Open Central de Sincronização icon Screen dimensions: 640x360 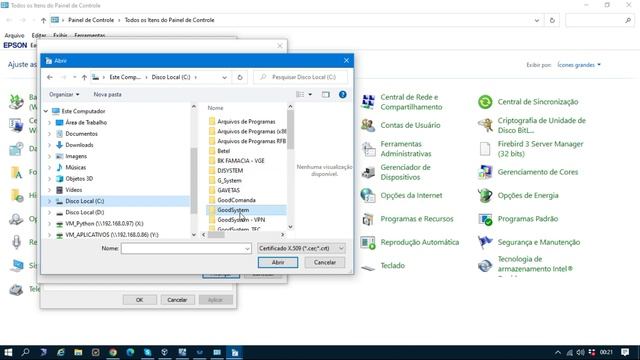click(x=485, y=102)
